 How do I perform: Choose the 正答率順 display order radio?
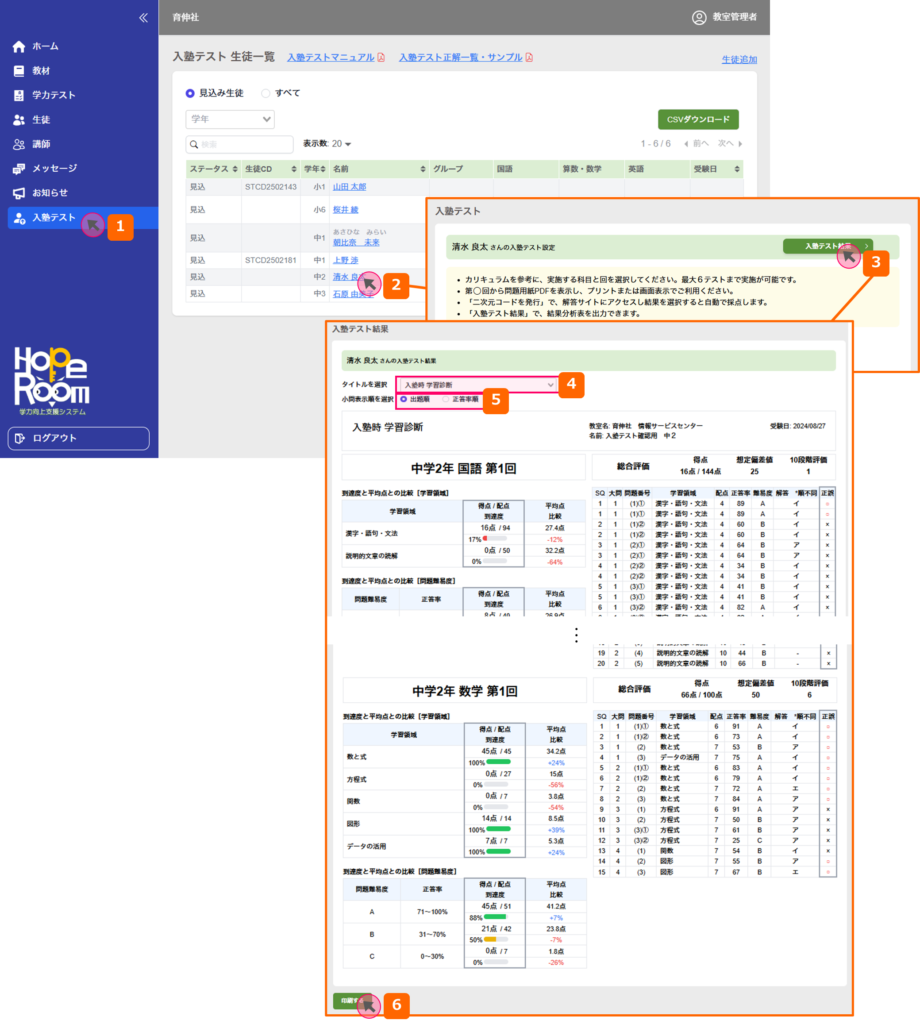445,399
